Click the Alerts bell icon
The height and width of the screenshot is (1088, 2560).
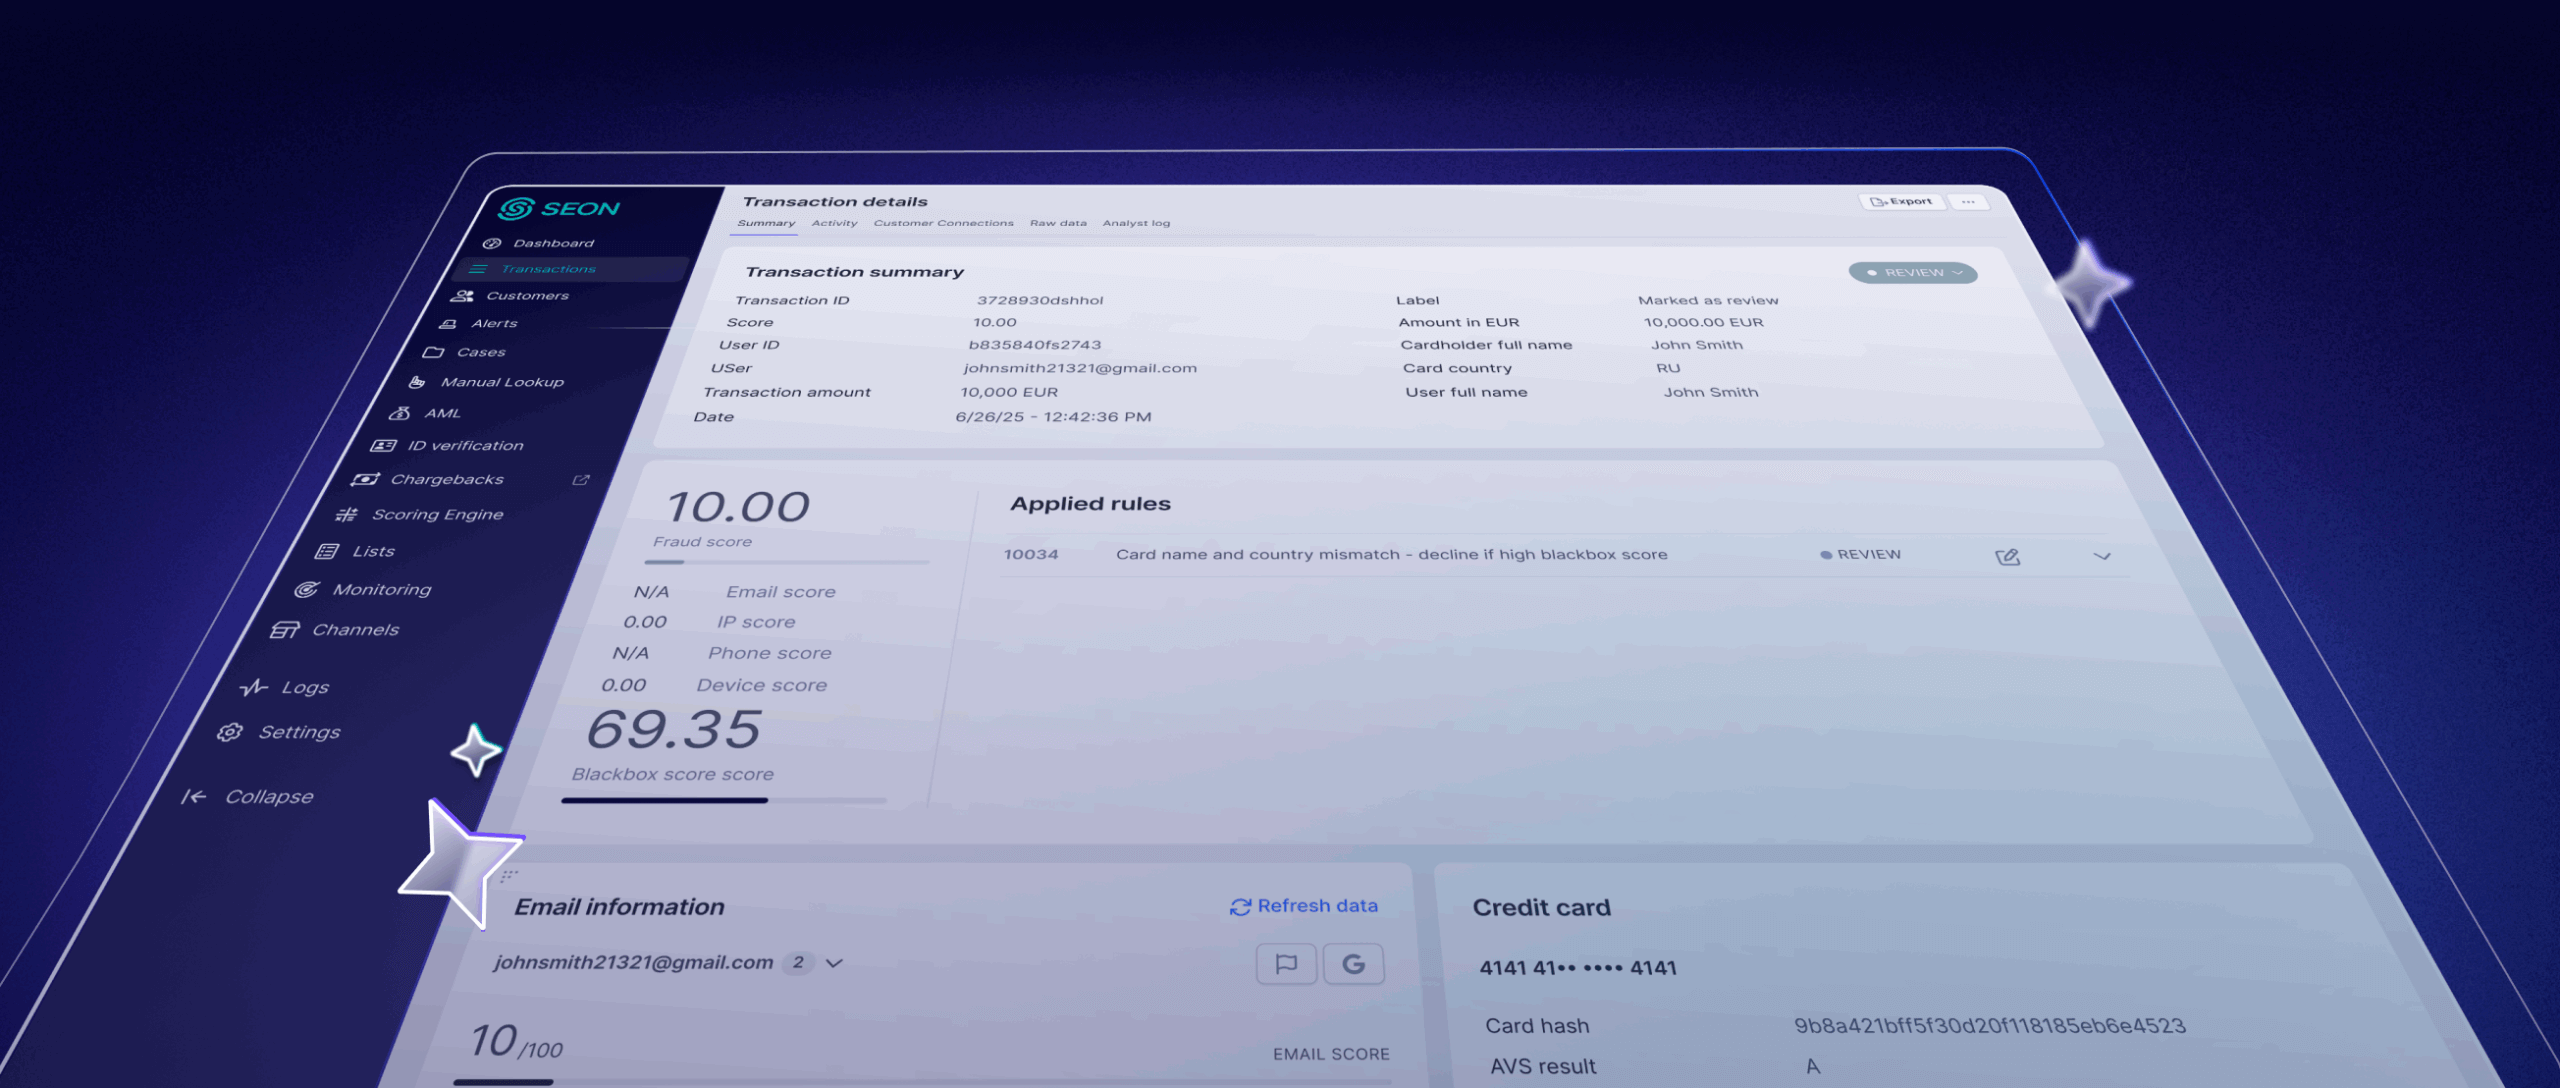(448, 324)
